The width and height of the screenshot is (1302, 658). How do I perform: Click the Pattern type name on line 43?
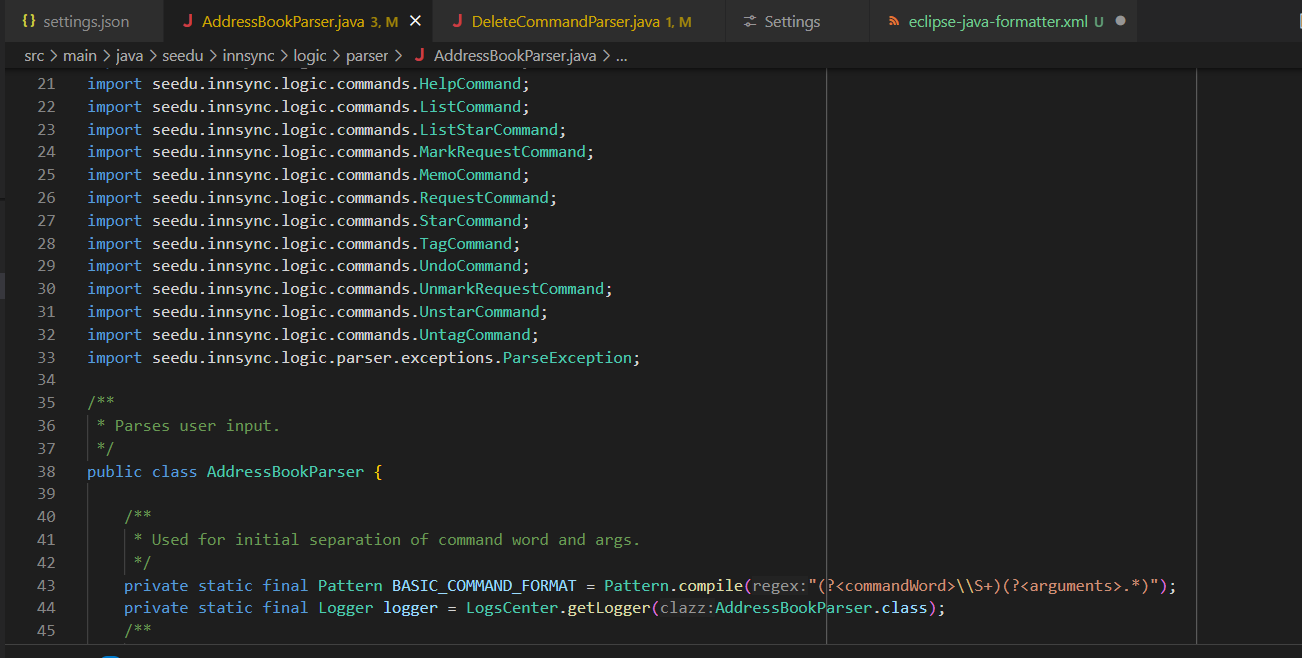click(350, 586)
